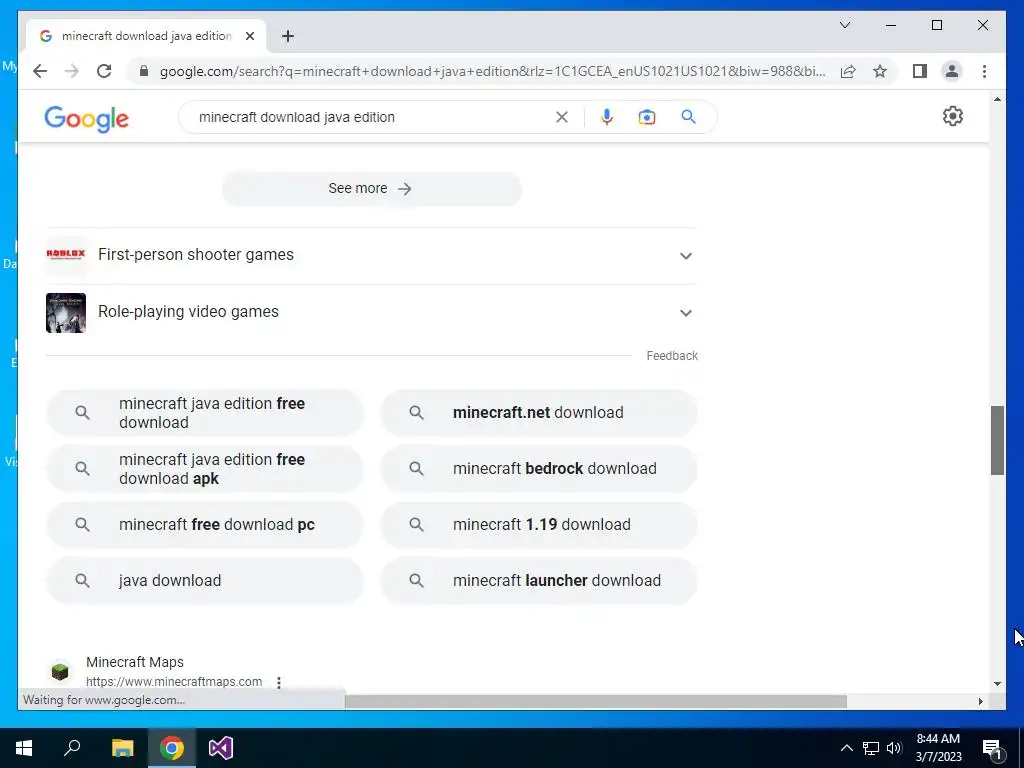This screenshot has width=1024, height=768.
Task: Search minecraft.net download suggestion
Action: click(x=539, y=413)
